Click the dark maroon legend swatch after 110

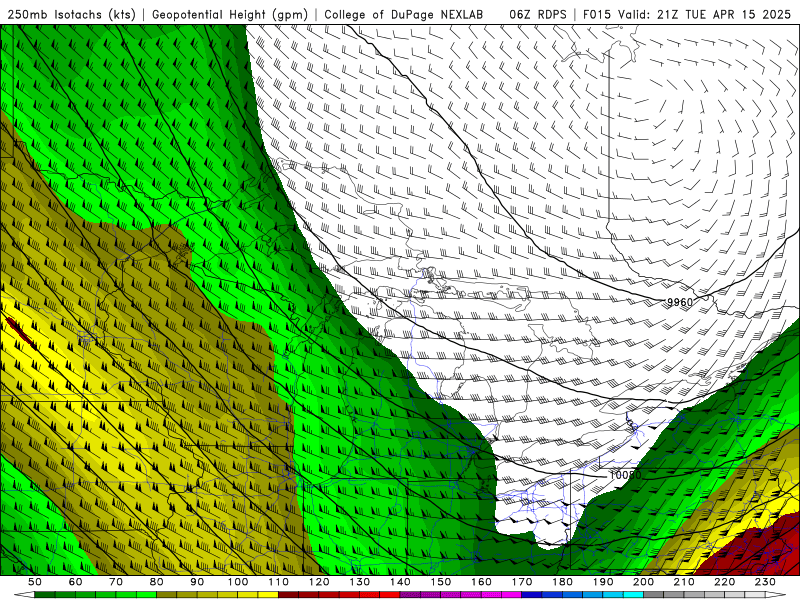[288, 594]
